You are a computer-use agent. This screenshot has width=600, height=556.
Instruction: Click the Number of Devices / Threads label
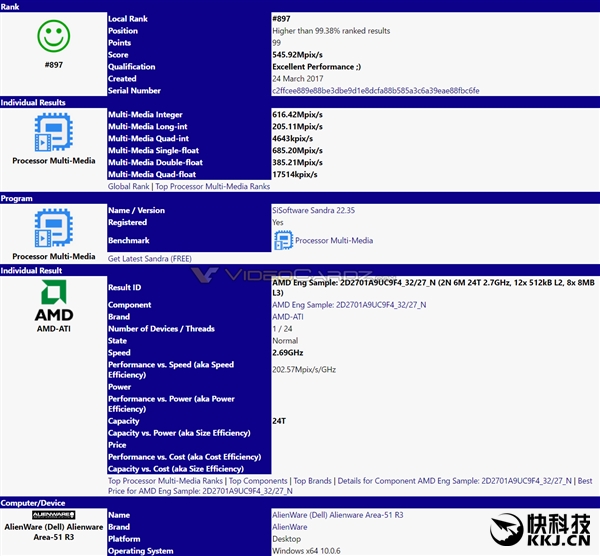[x=161, y=329]
